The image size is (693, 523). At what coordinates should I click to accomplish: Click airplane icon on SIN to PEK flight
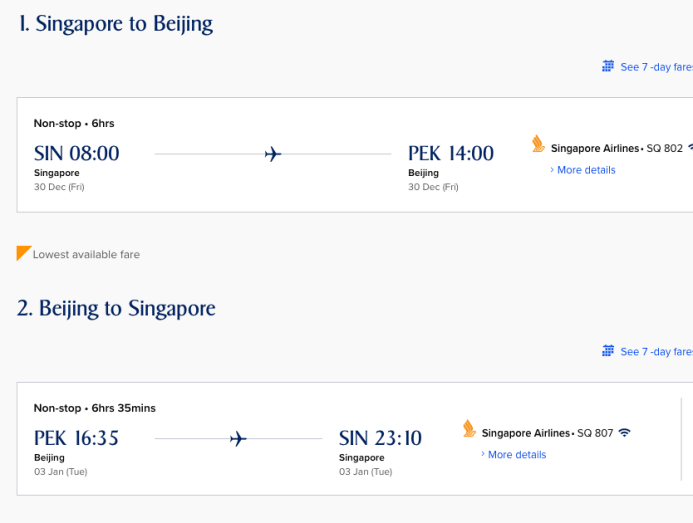tap(273, 154)
